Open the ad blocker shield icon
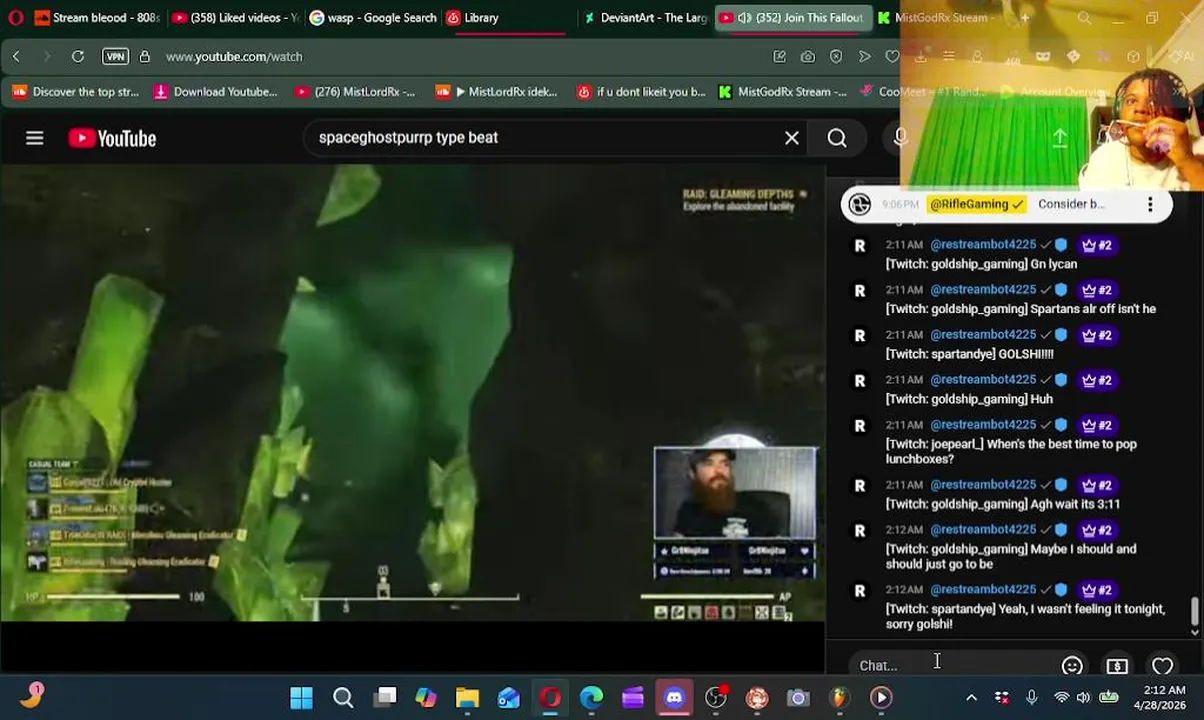 [836, 57]
